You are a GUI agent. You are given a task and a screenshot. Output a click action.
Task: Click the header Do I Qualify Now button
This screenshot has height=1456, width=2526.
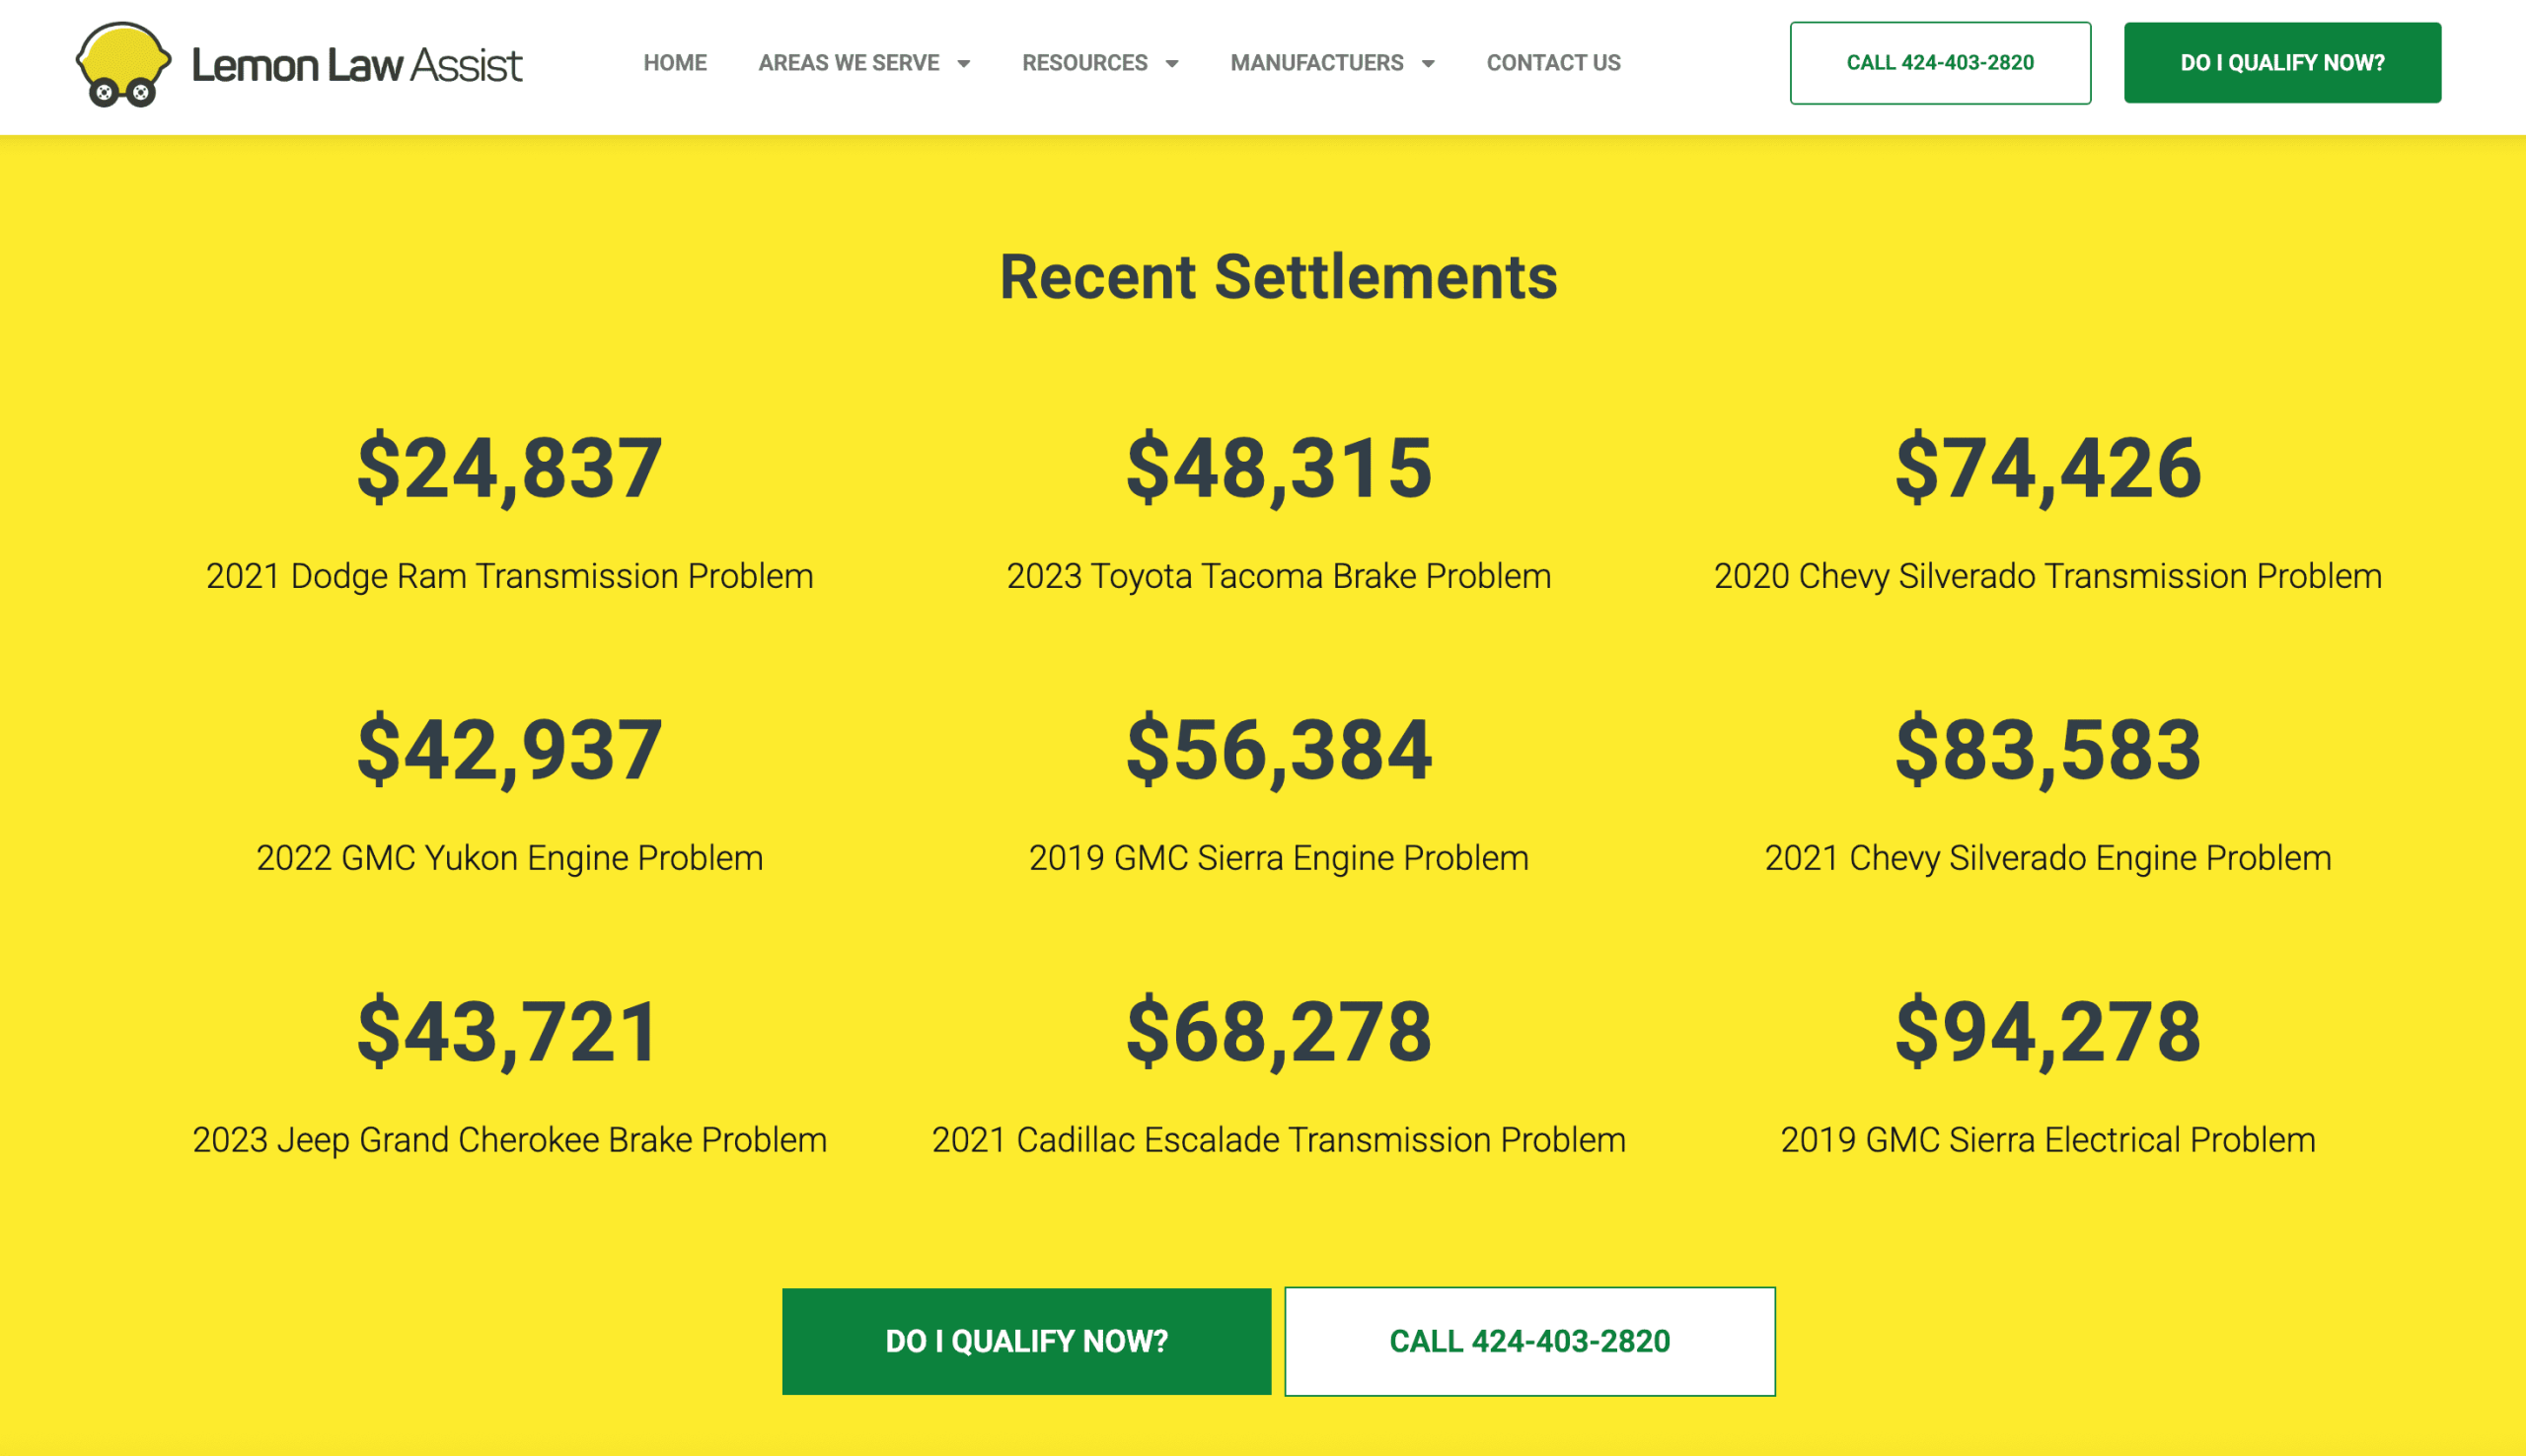[2282, 63]
